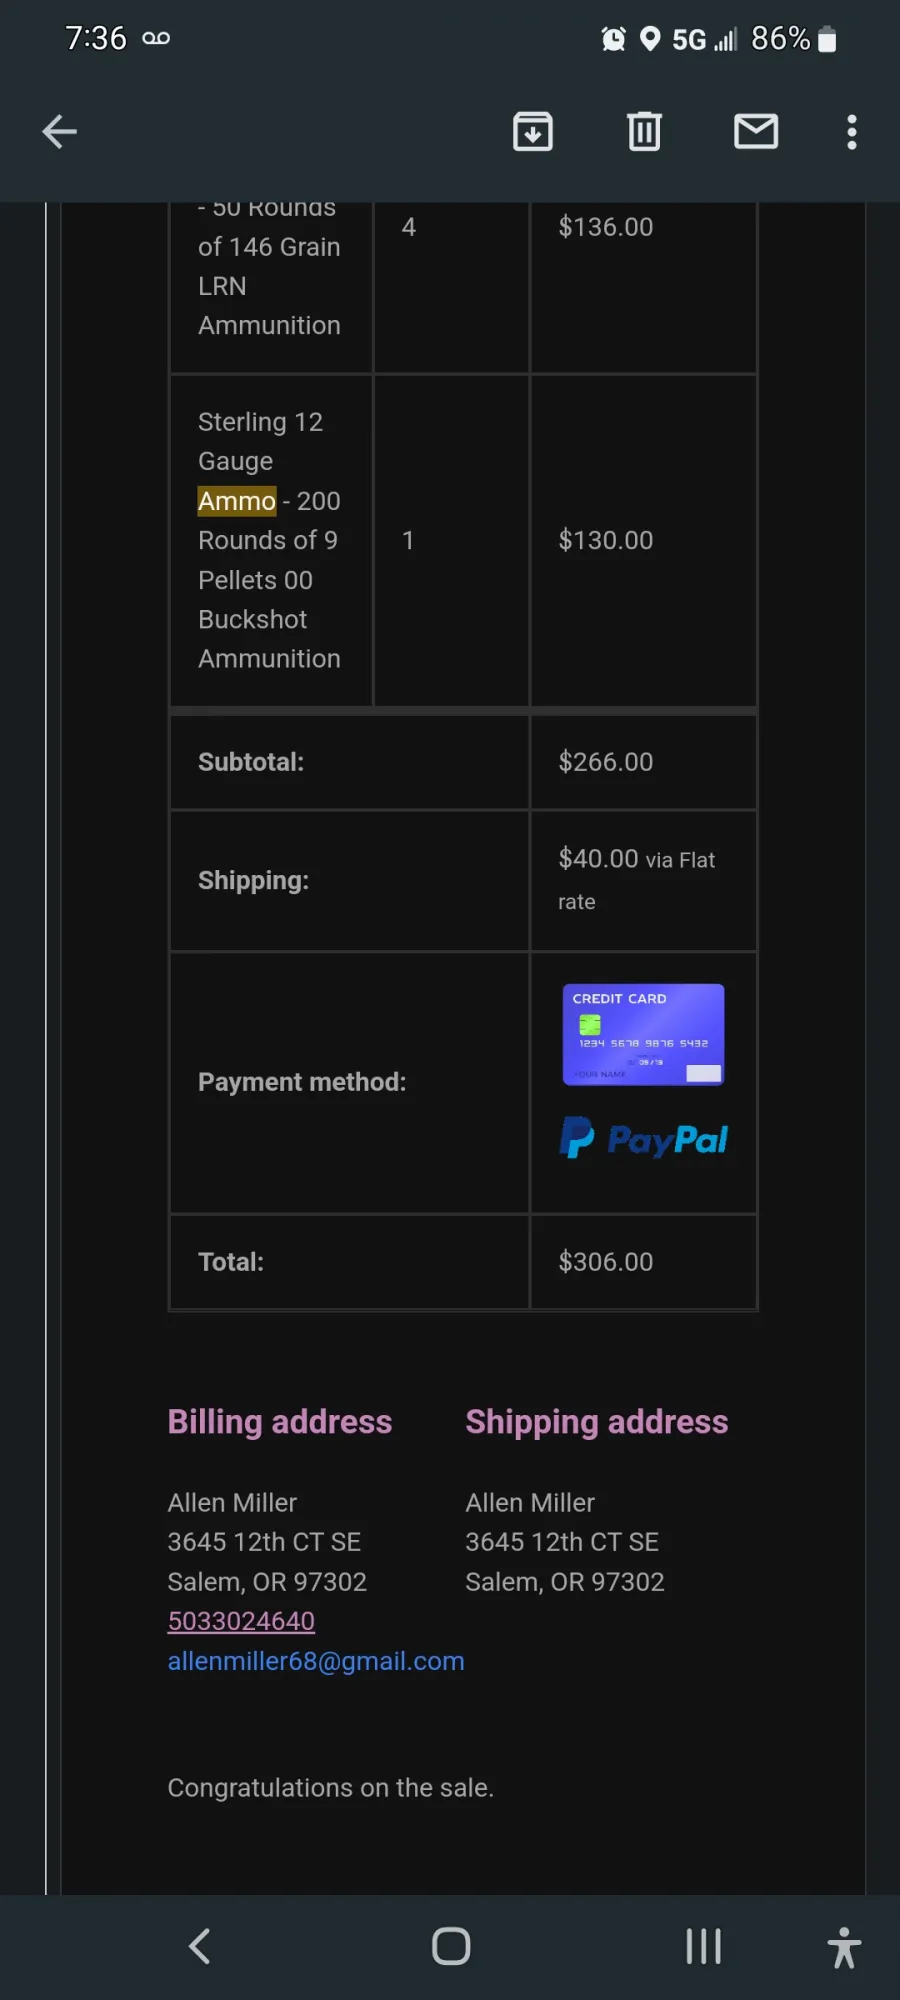Open the accessibility shortcut icon
The image size is (900, 2000).
(x=844, y=1947)
